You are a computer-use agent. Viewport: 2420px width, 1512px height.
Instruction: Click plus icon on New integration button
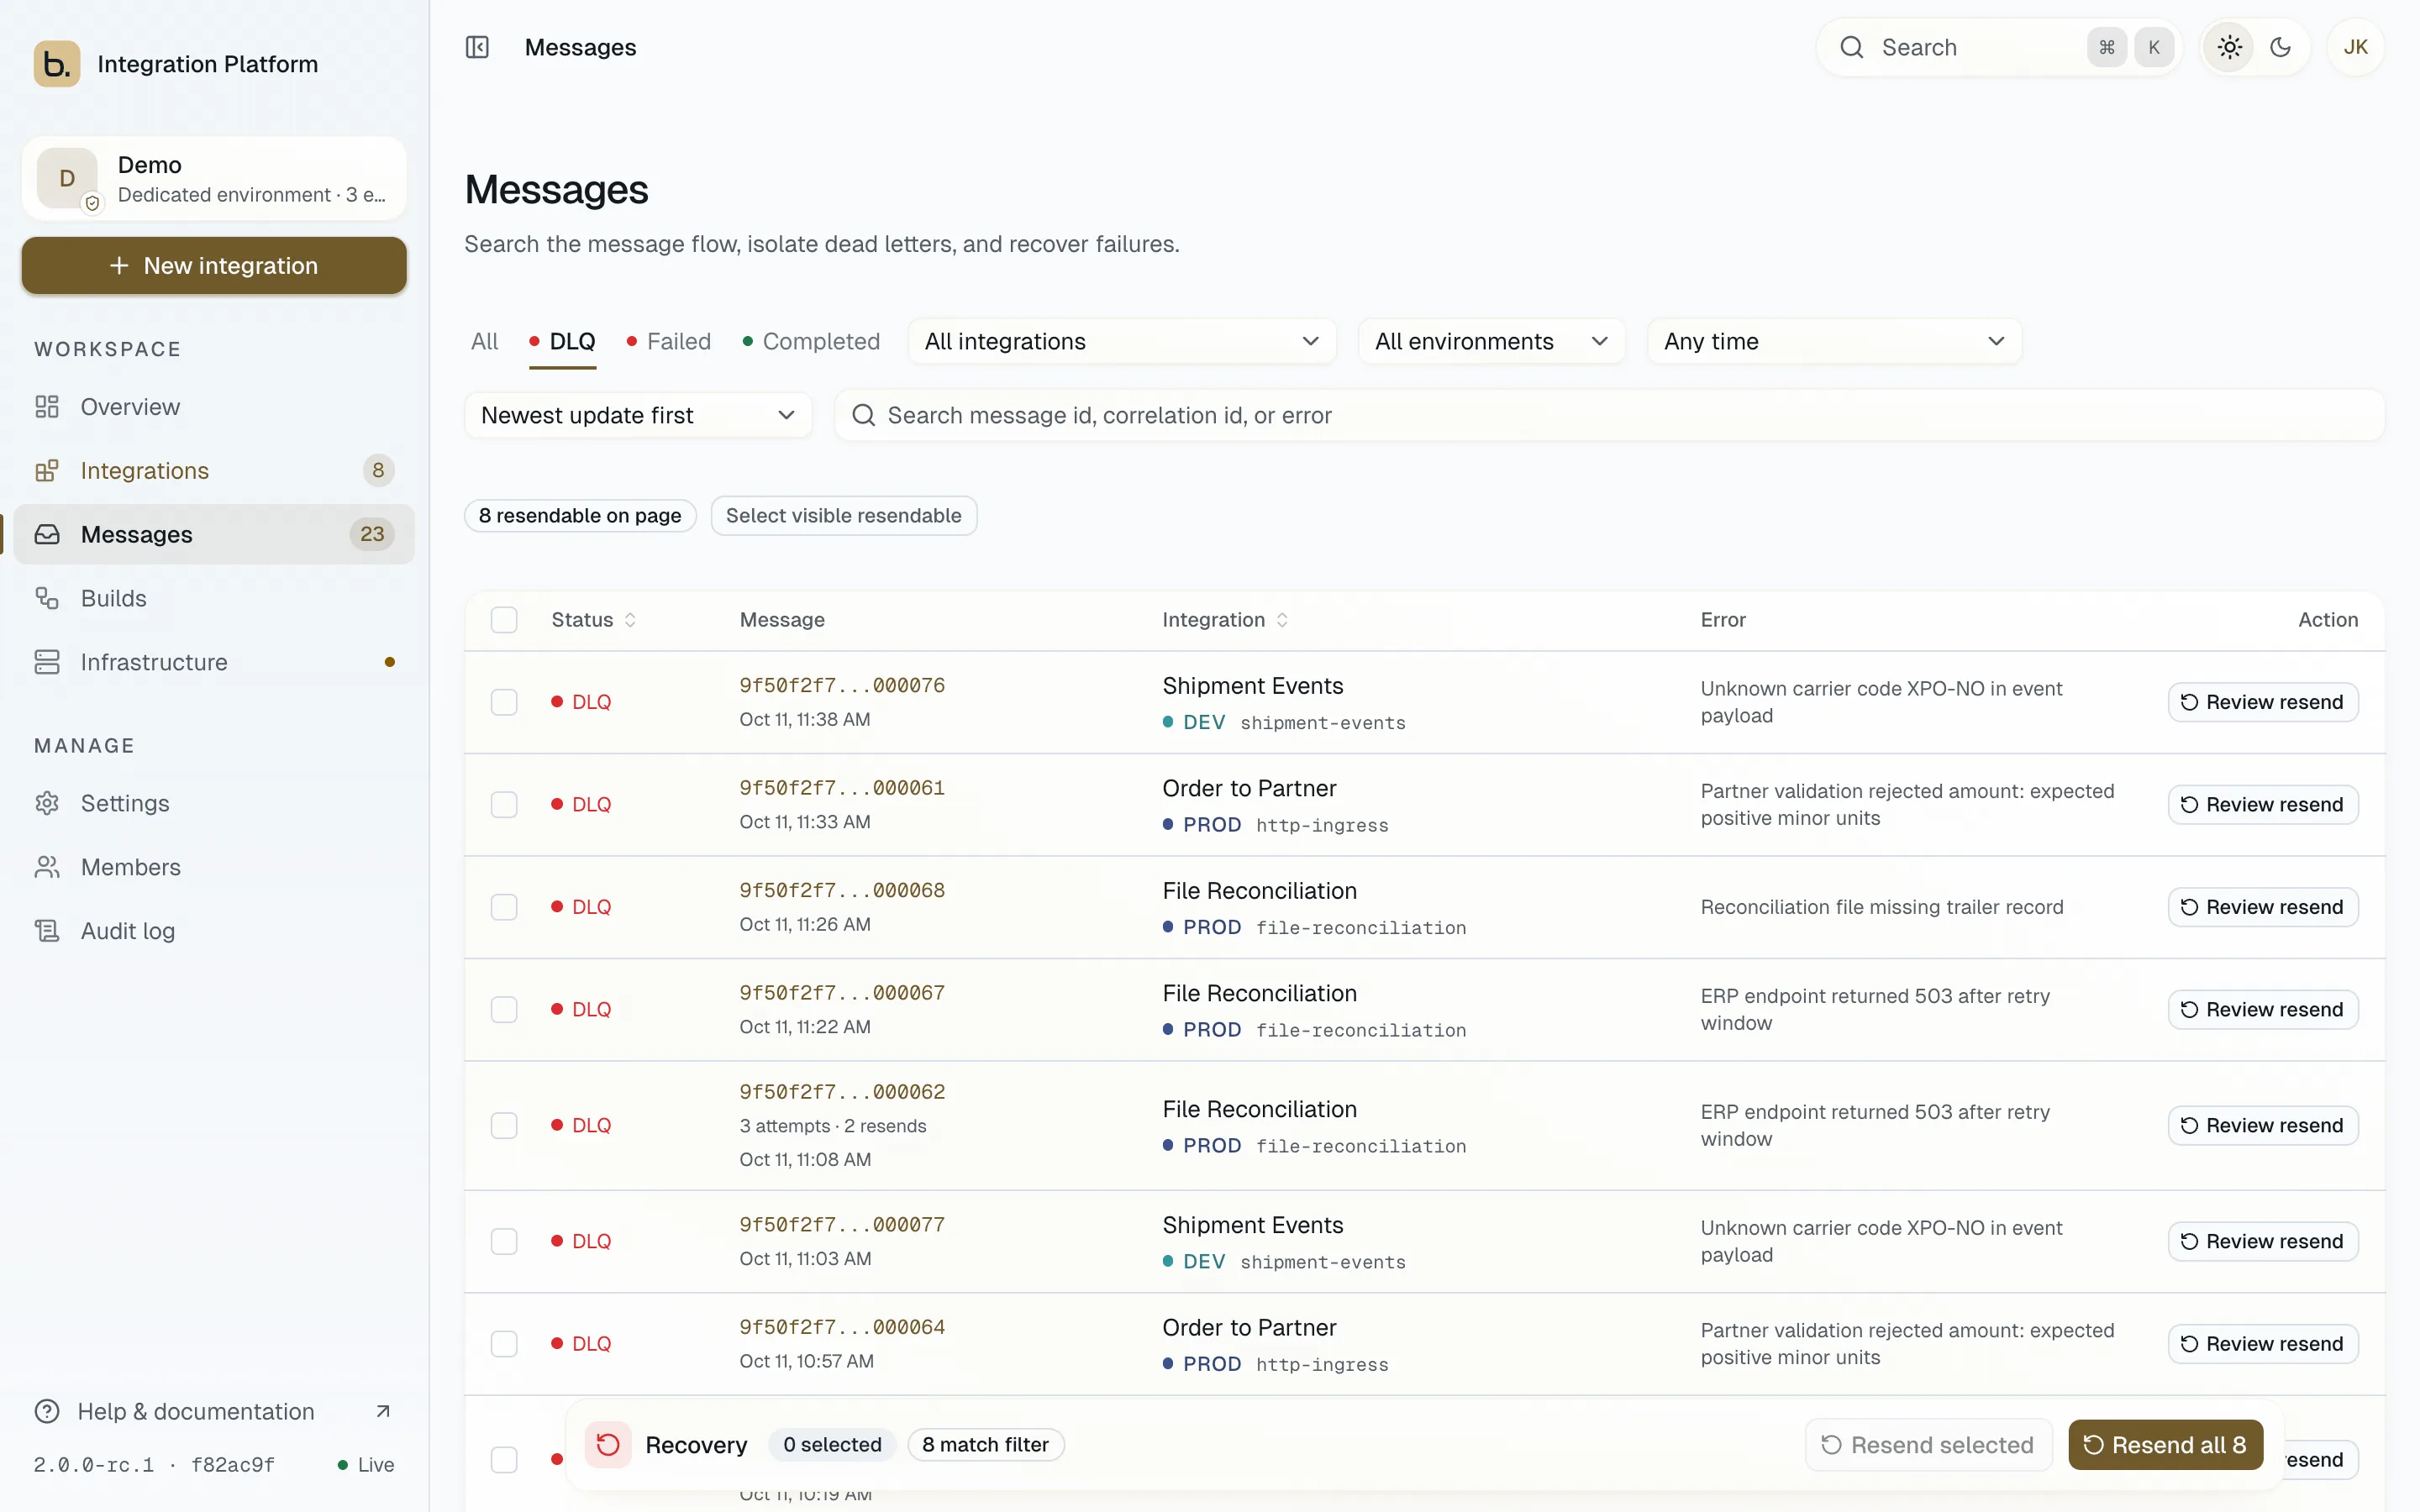tap(119, 265)
